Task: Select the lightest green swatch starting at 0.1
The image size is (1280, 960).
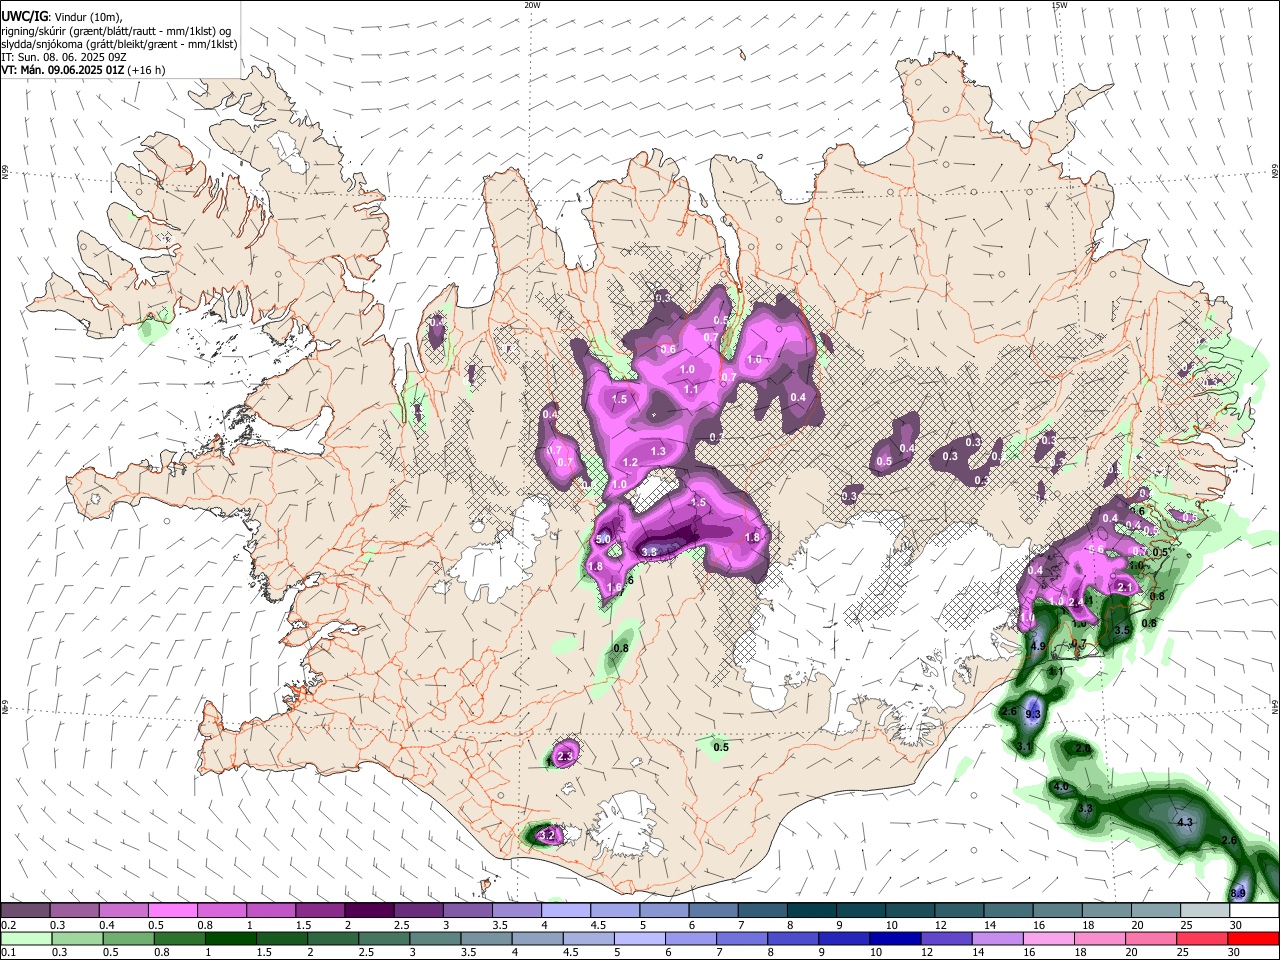Action: tap(26, 938)
